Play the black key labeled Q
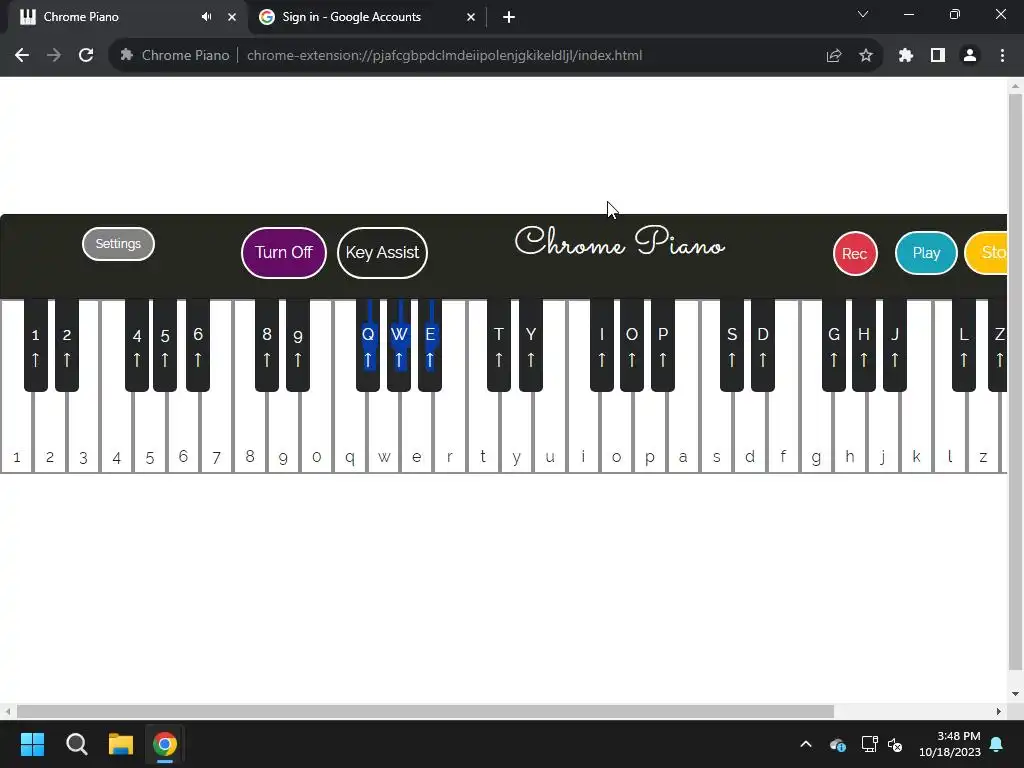Viewport: 1024px width, 768px height. tap(368, 345)
